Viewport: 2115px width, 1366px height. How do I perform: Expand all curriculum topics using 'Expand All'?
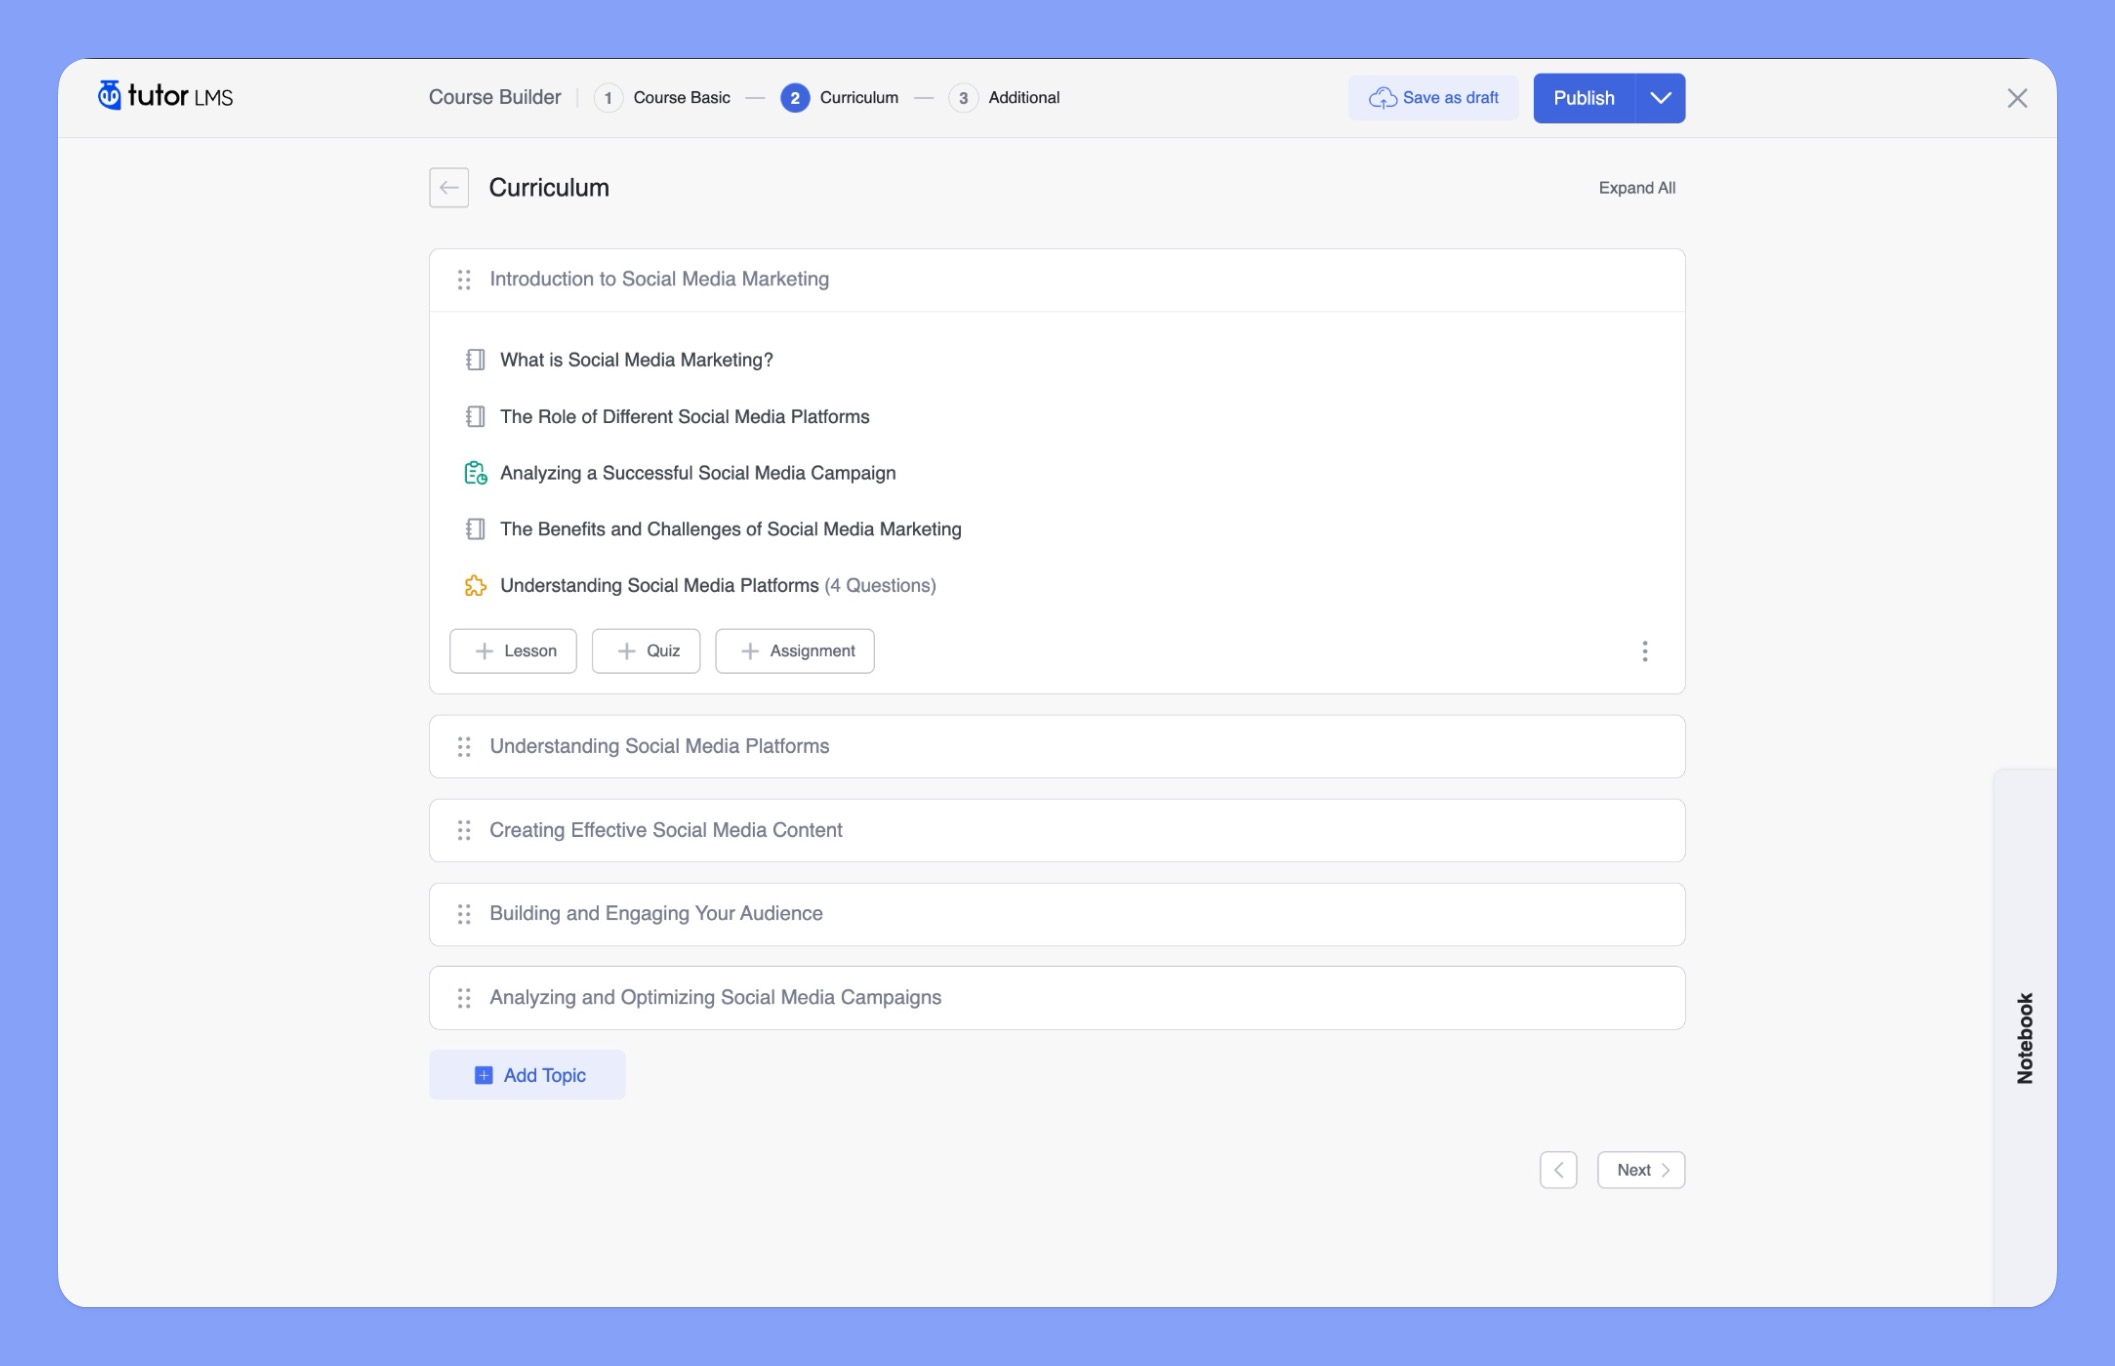click(1637, 187)
